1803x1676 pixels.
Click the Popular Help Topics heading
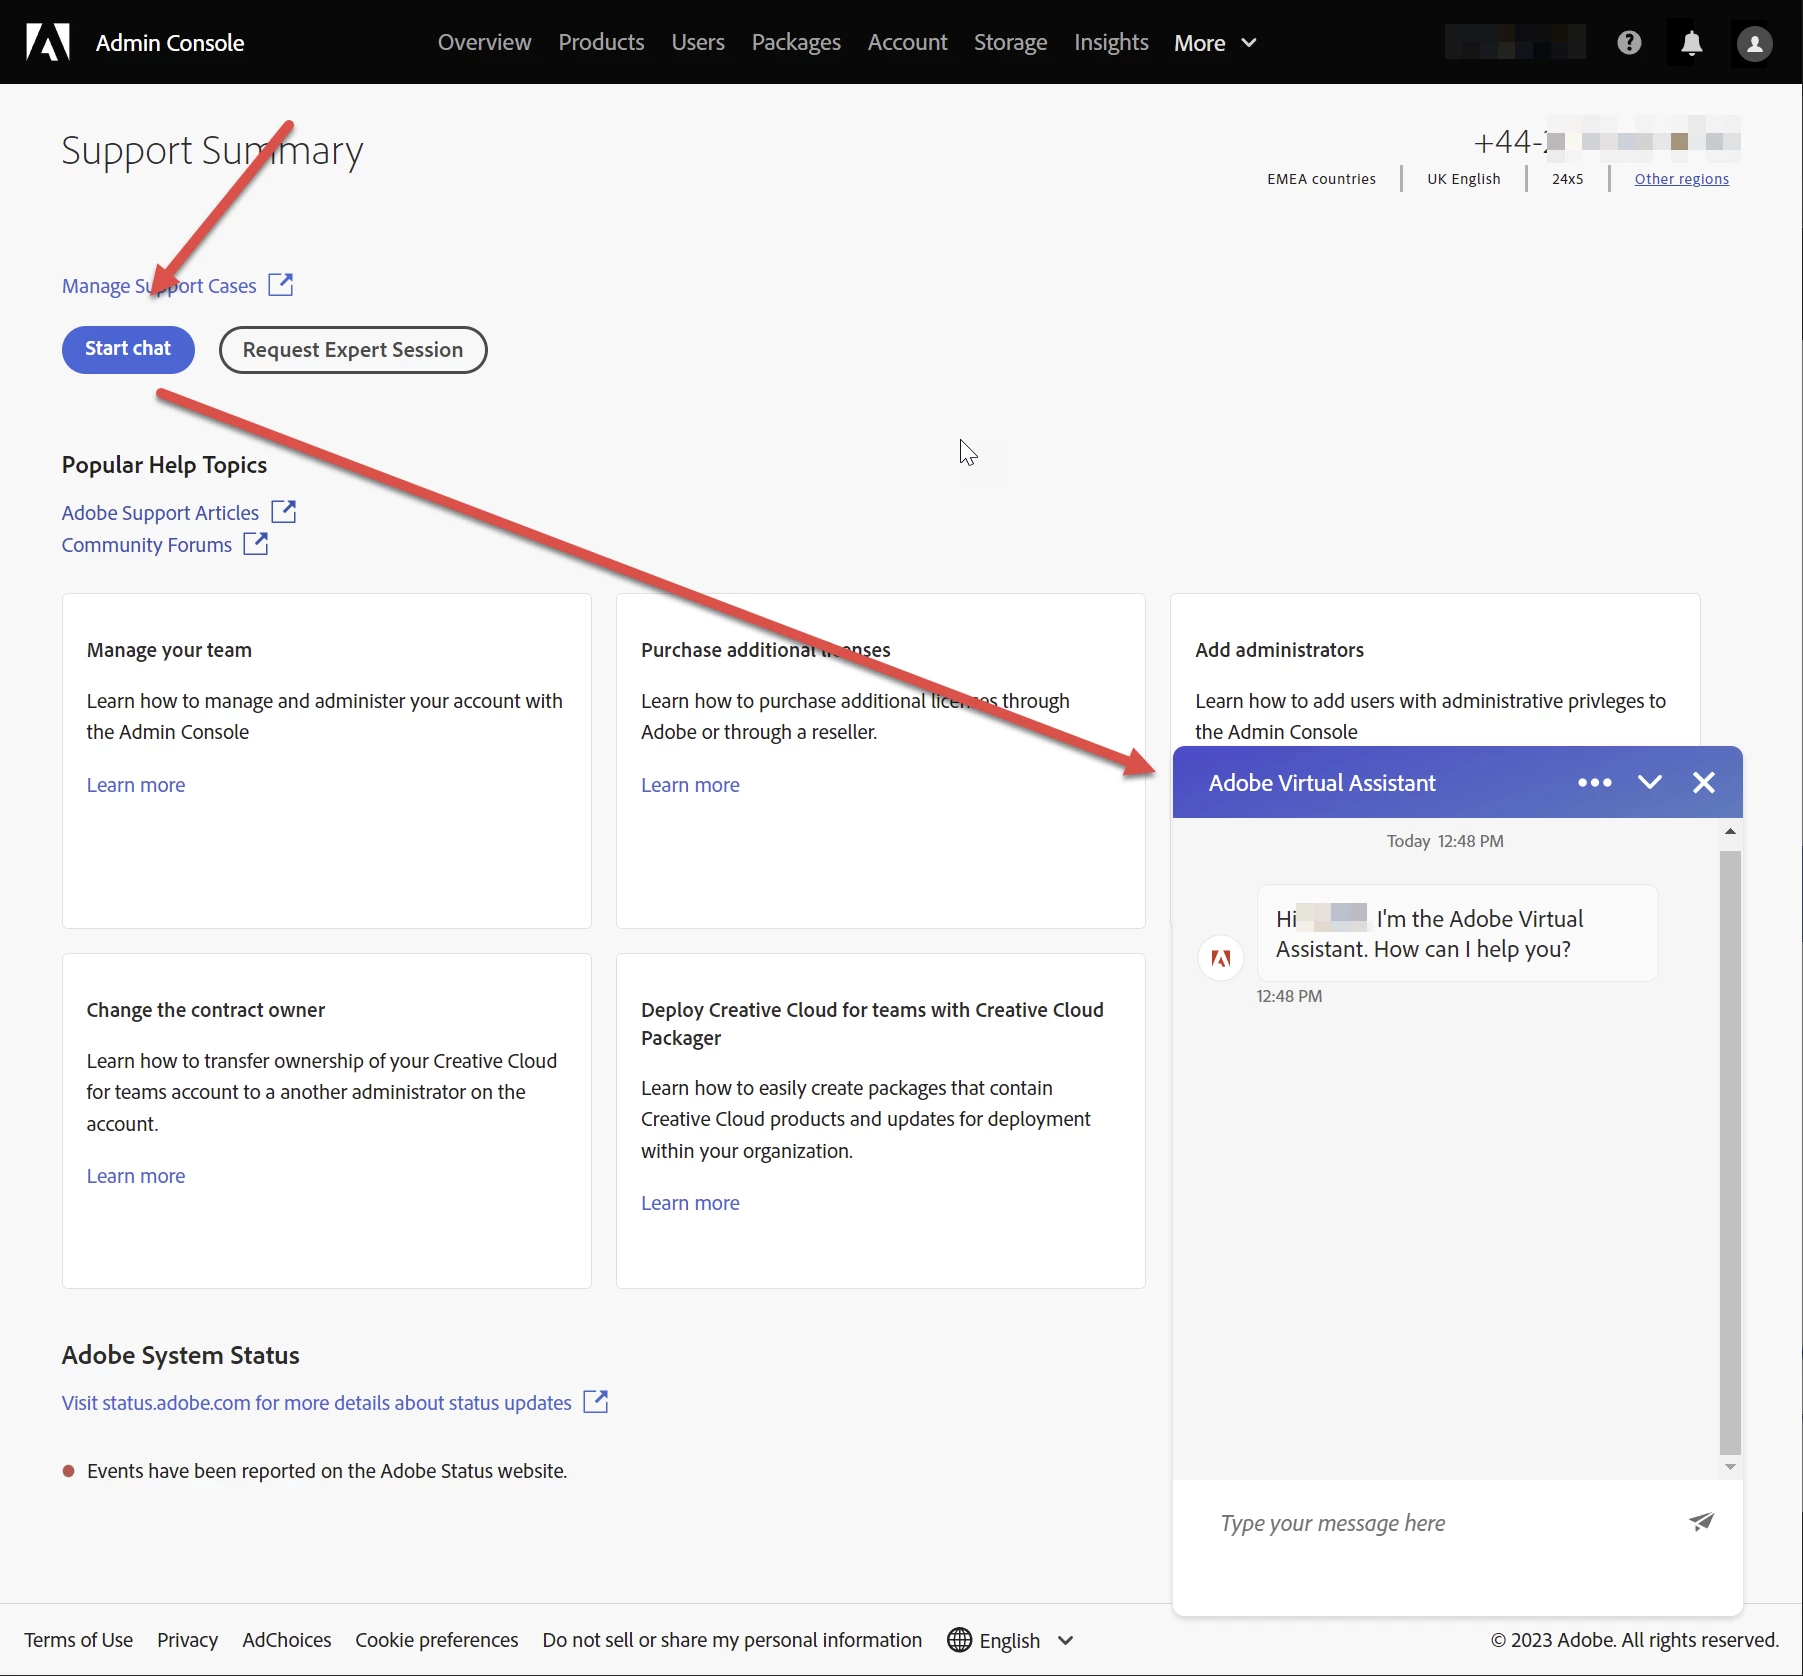tap(164, 465)
